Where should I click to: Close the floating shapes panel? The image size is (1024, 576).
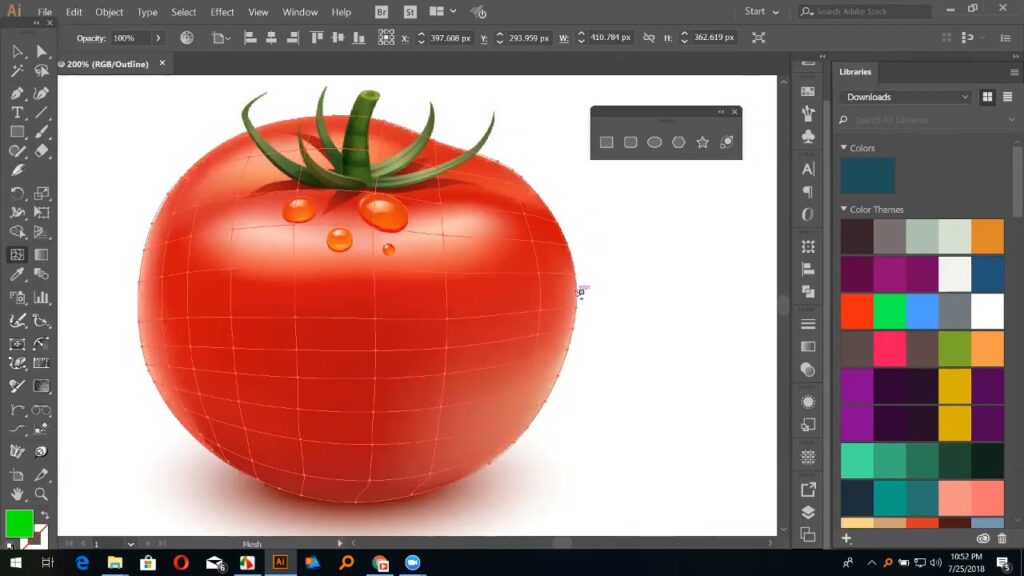735,112
